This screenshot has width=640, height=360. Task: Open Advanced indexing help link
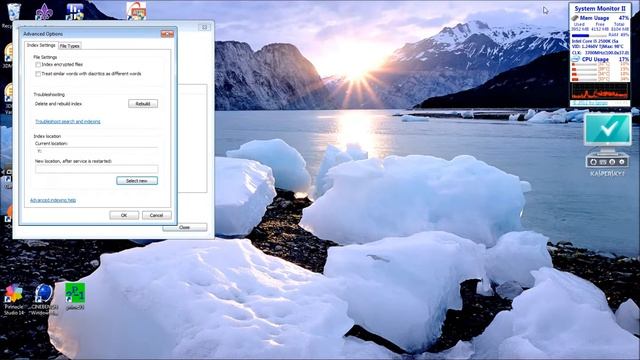[53, 200]
